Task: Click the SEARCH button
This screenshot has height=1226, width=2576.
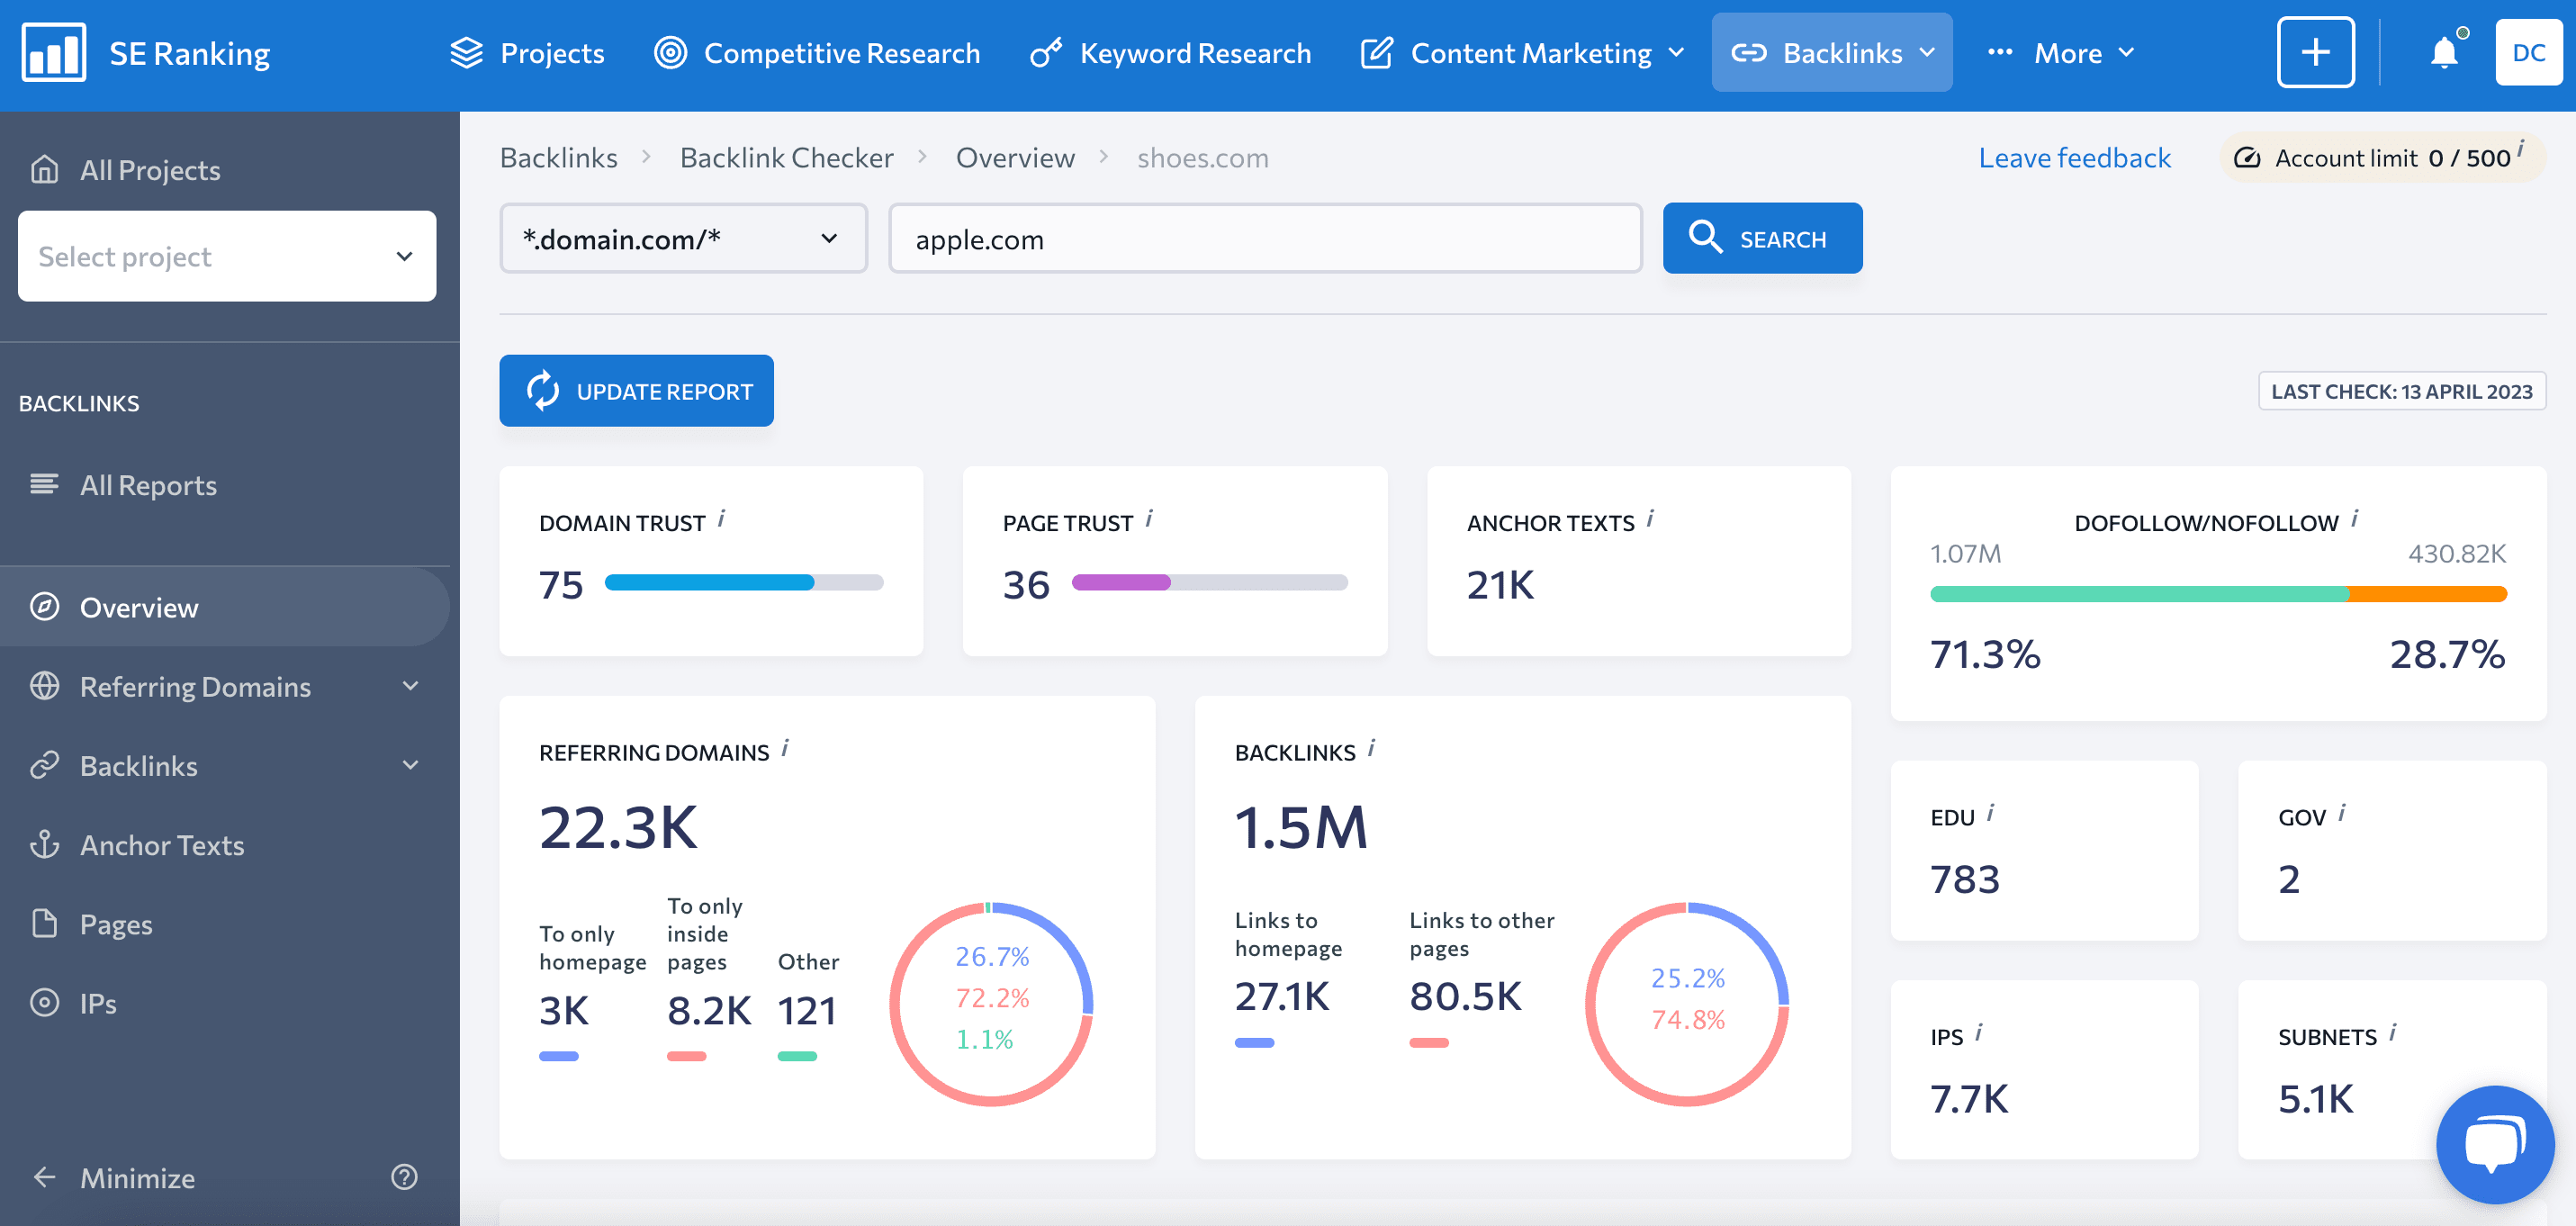Action: pos(1762,238)
